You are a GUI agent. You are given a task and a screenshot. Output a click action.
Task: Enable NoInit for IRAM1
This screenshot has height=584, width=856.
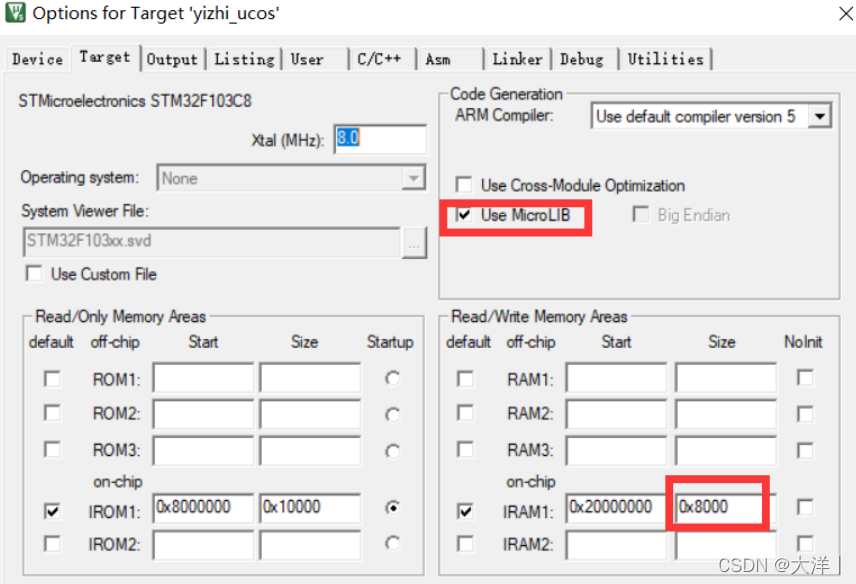805,507
